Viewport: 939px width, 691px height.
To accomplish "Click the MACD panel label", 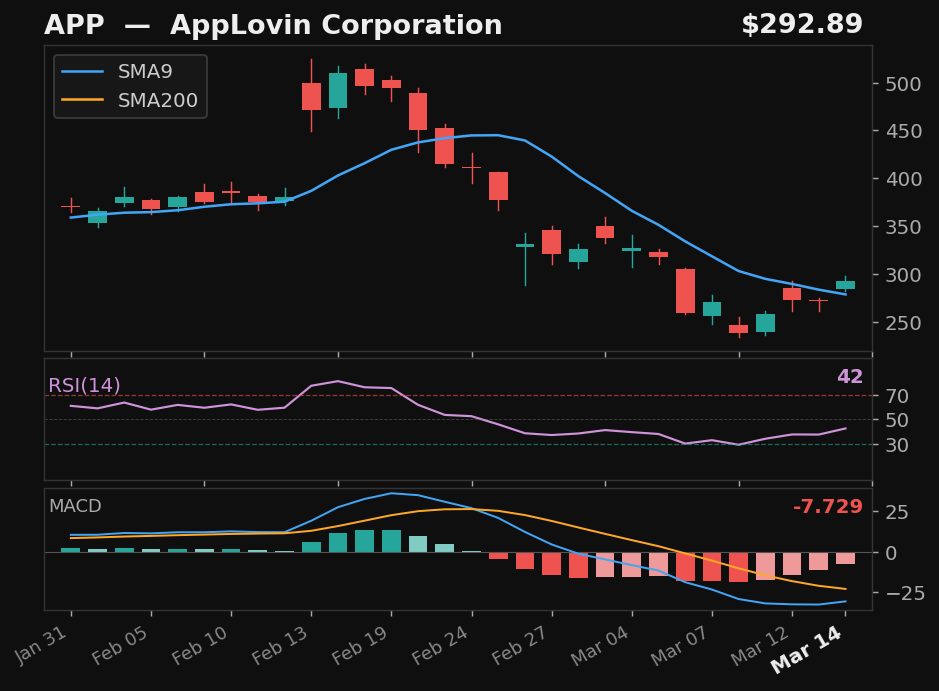I will (75, 506).
